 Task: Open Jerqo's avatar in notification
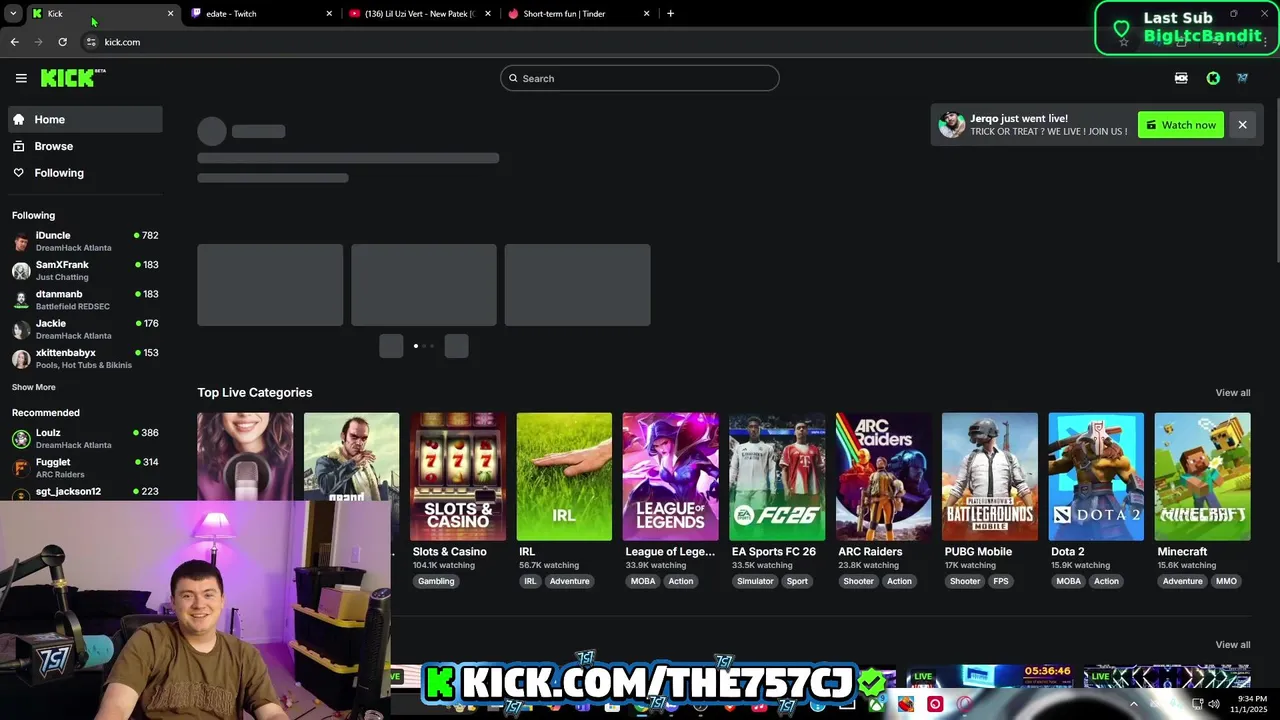point(952,125)
